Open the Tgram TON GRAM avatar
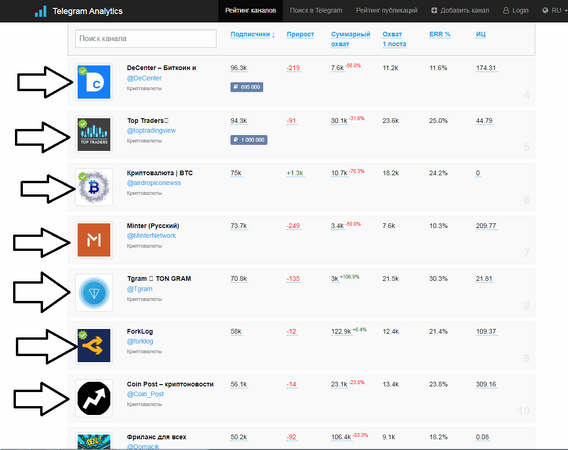The height and width of the screenshot is (450, 568). click(x=94, y=293)
